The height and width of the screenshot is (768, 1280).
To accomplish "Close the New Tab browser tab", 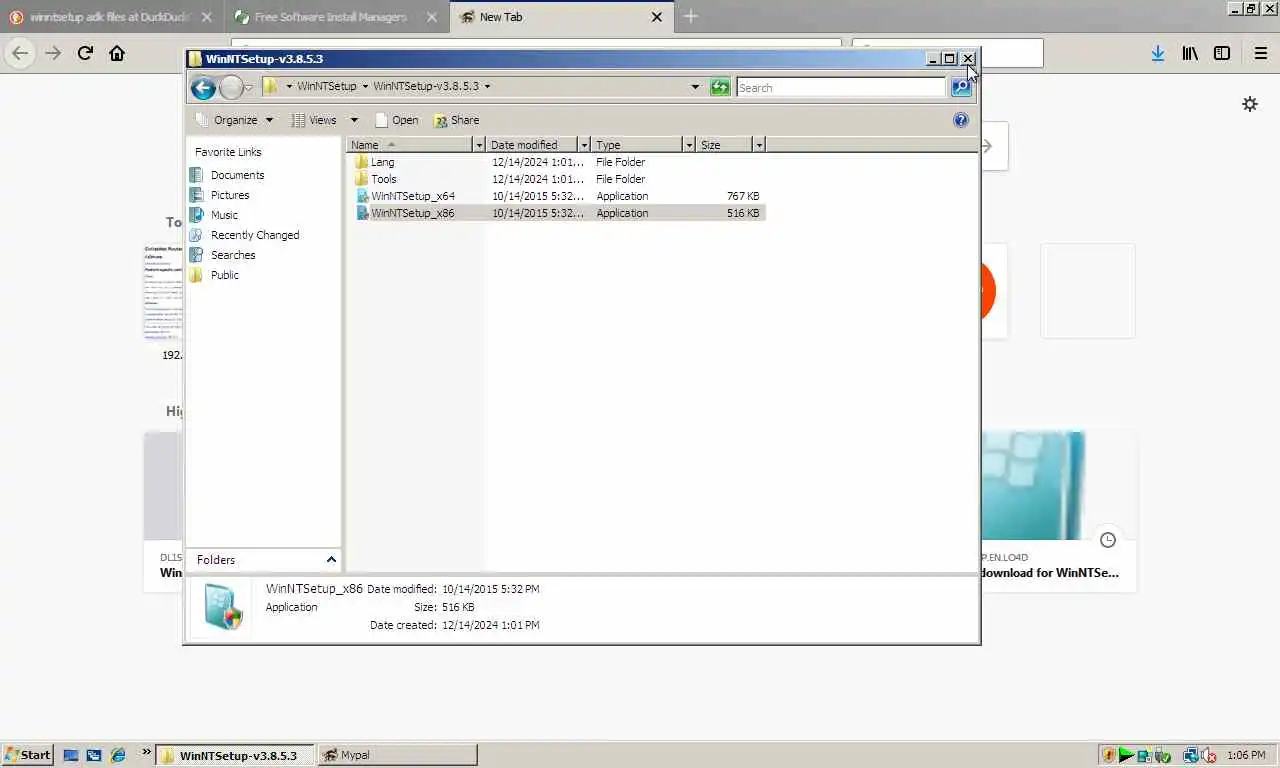I will click(657, 17).
